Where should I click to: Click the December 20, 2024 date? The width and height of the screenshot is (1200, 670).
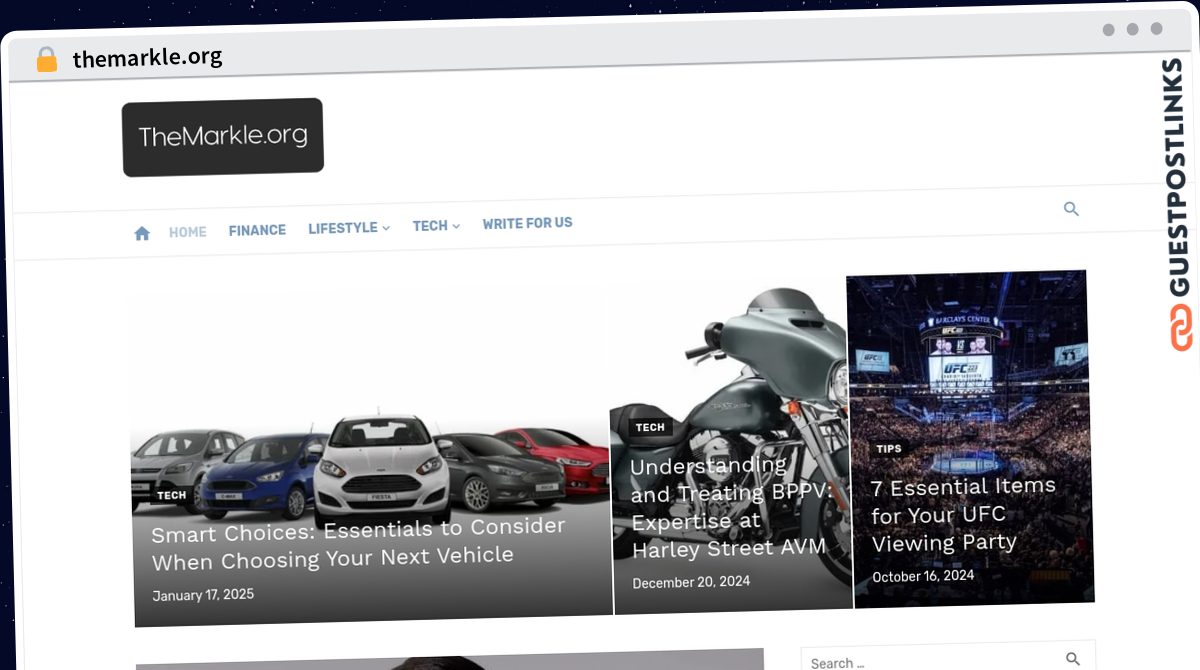pos(691,582)
